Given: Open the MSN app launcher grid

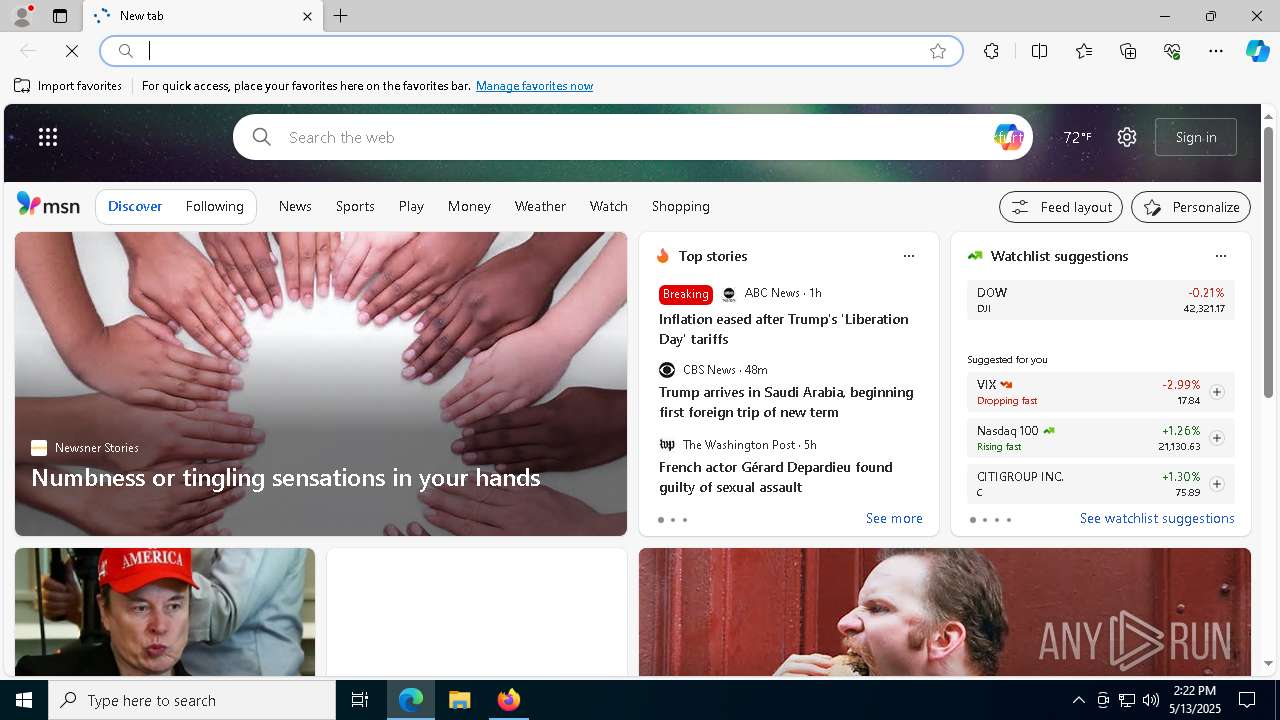Looking at the screenshot, I should pyautogui.click(x=48, y=137).
